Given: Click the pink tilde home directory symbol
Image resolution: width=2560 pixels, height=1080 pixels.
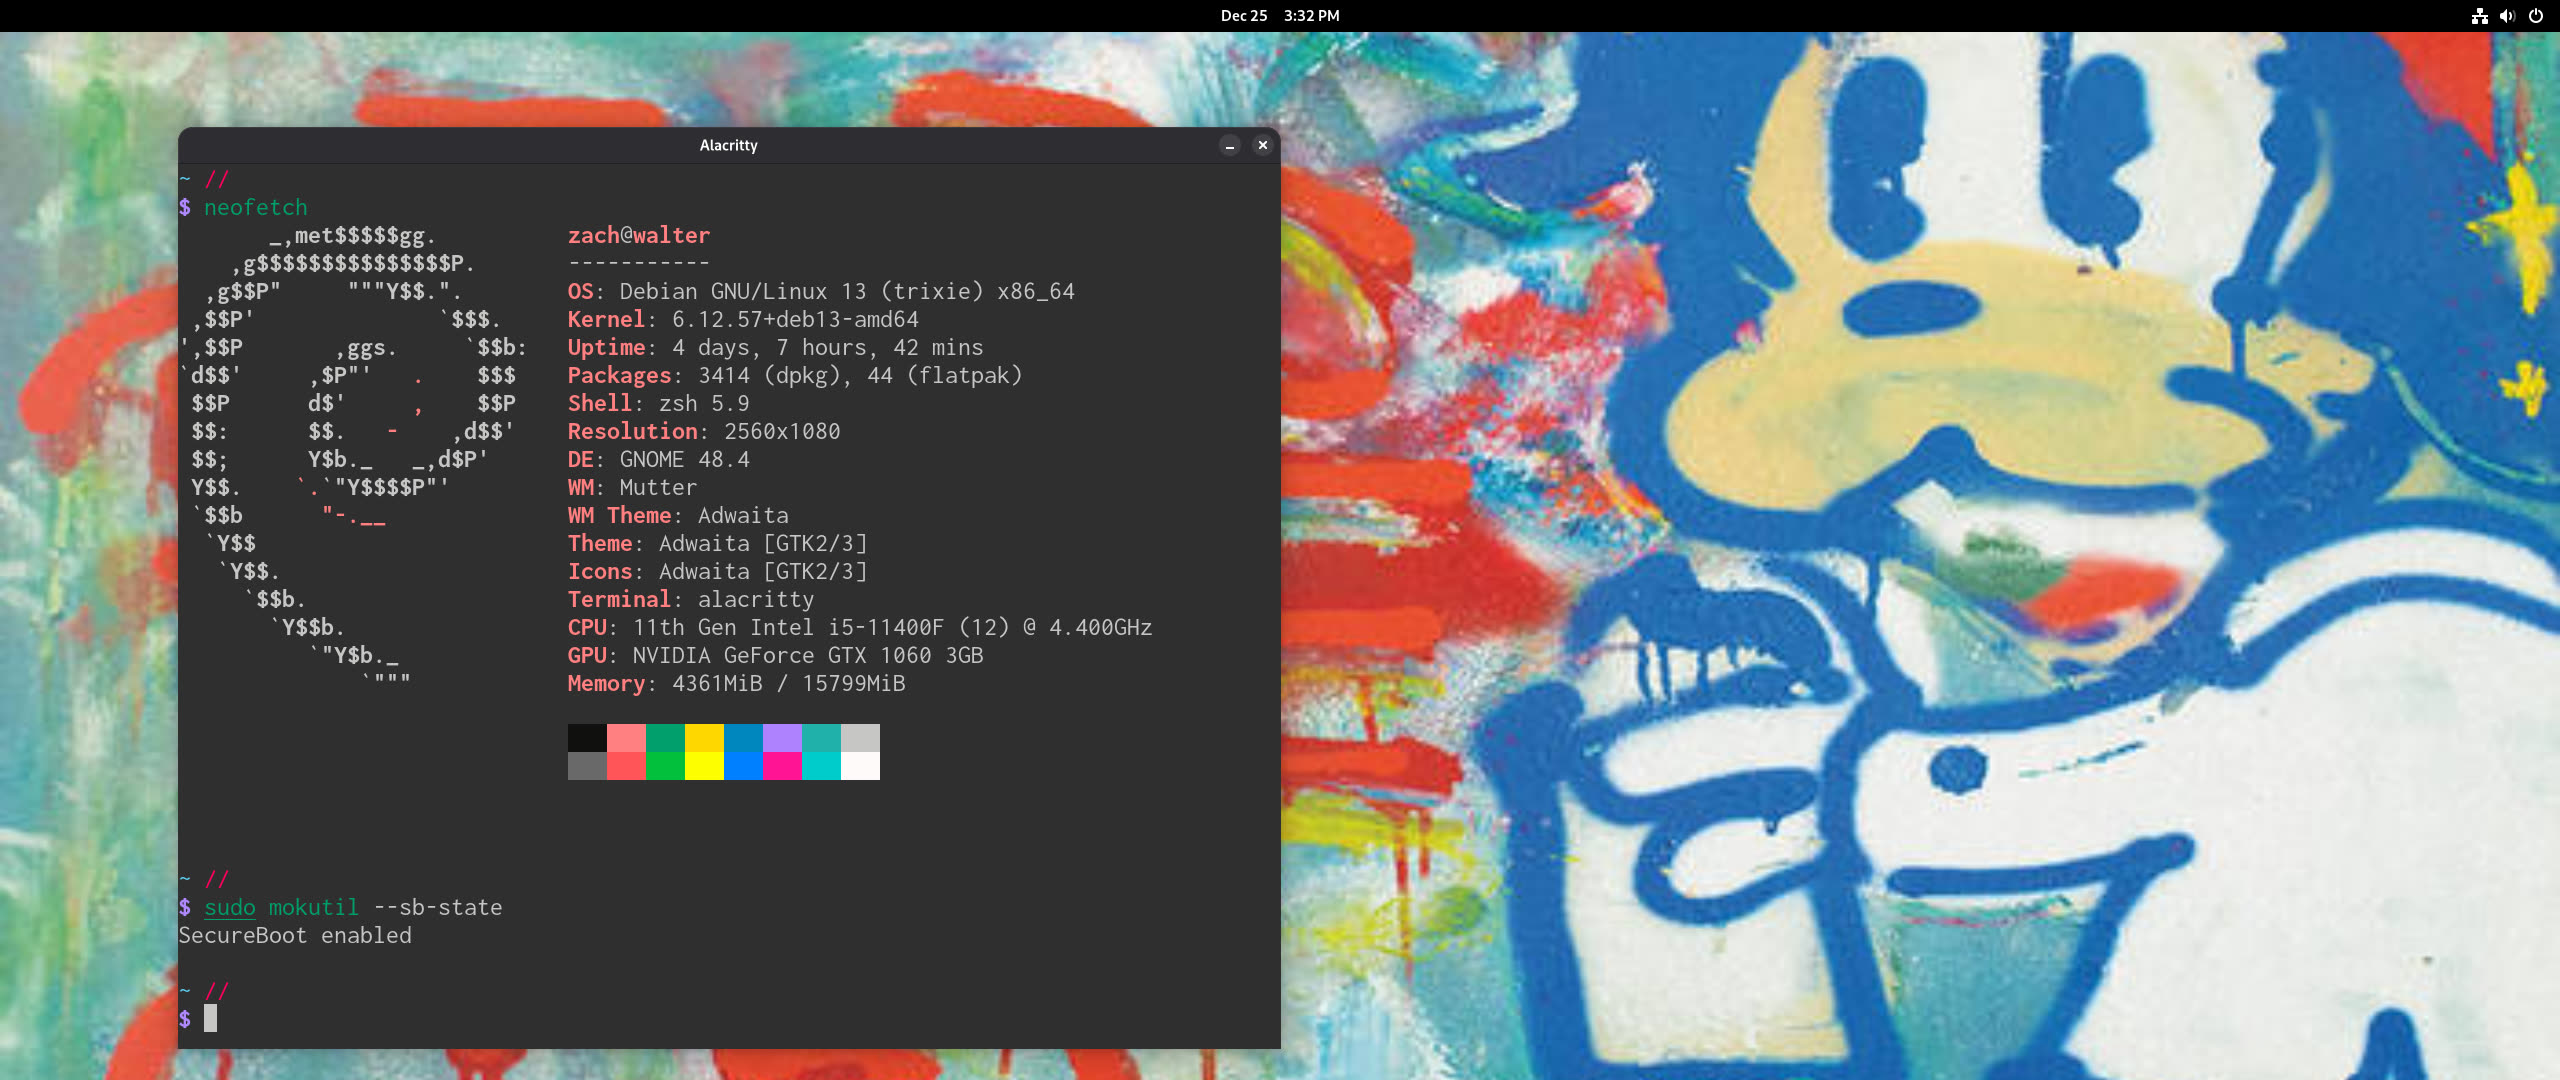Looking at the screenshot, I should (x=185, y=990).
